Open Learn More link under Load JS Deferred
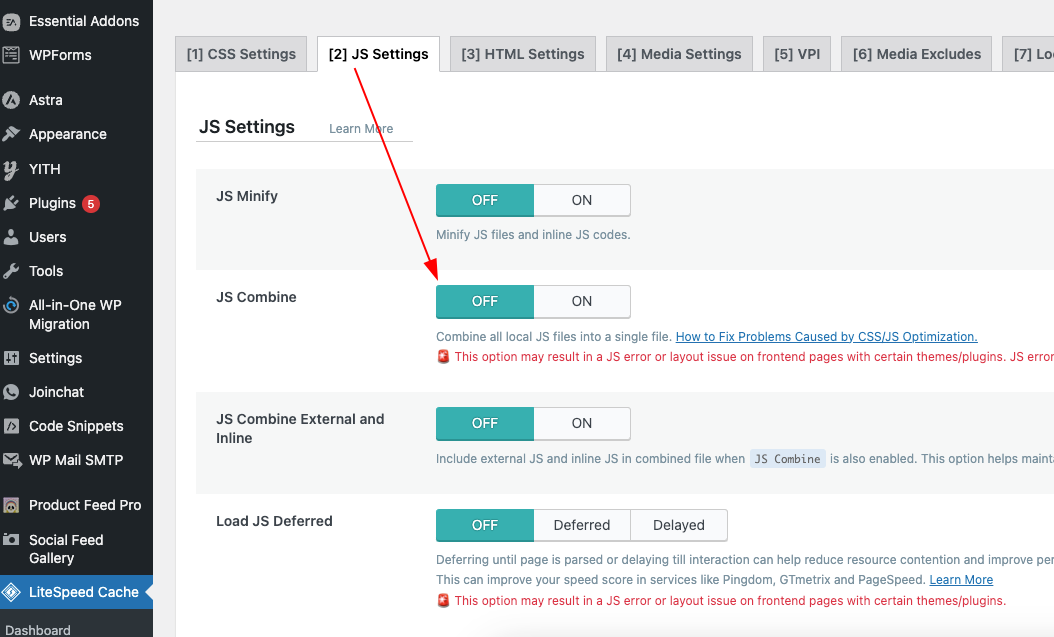This screenshot has height=637, width=1054. 961,580
